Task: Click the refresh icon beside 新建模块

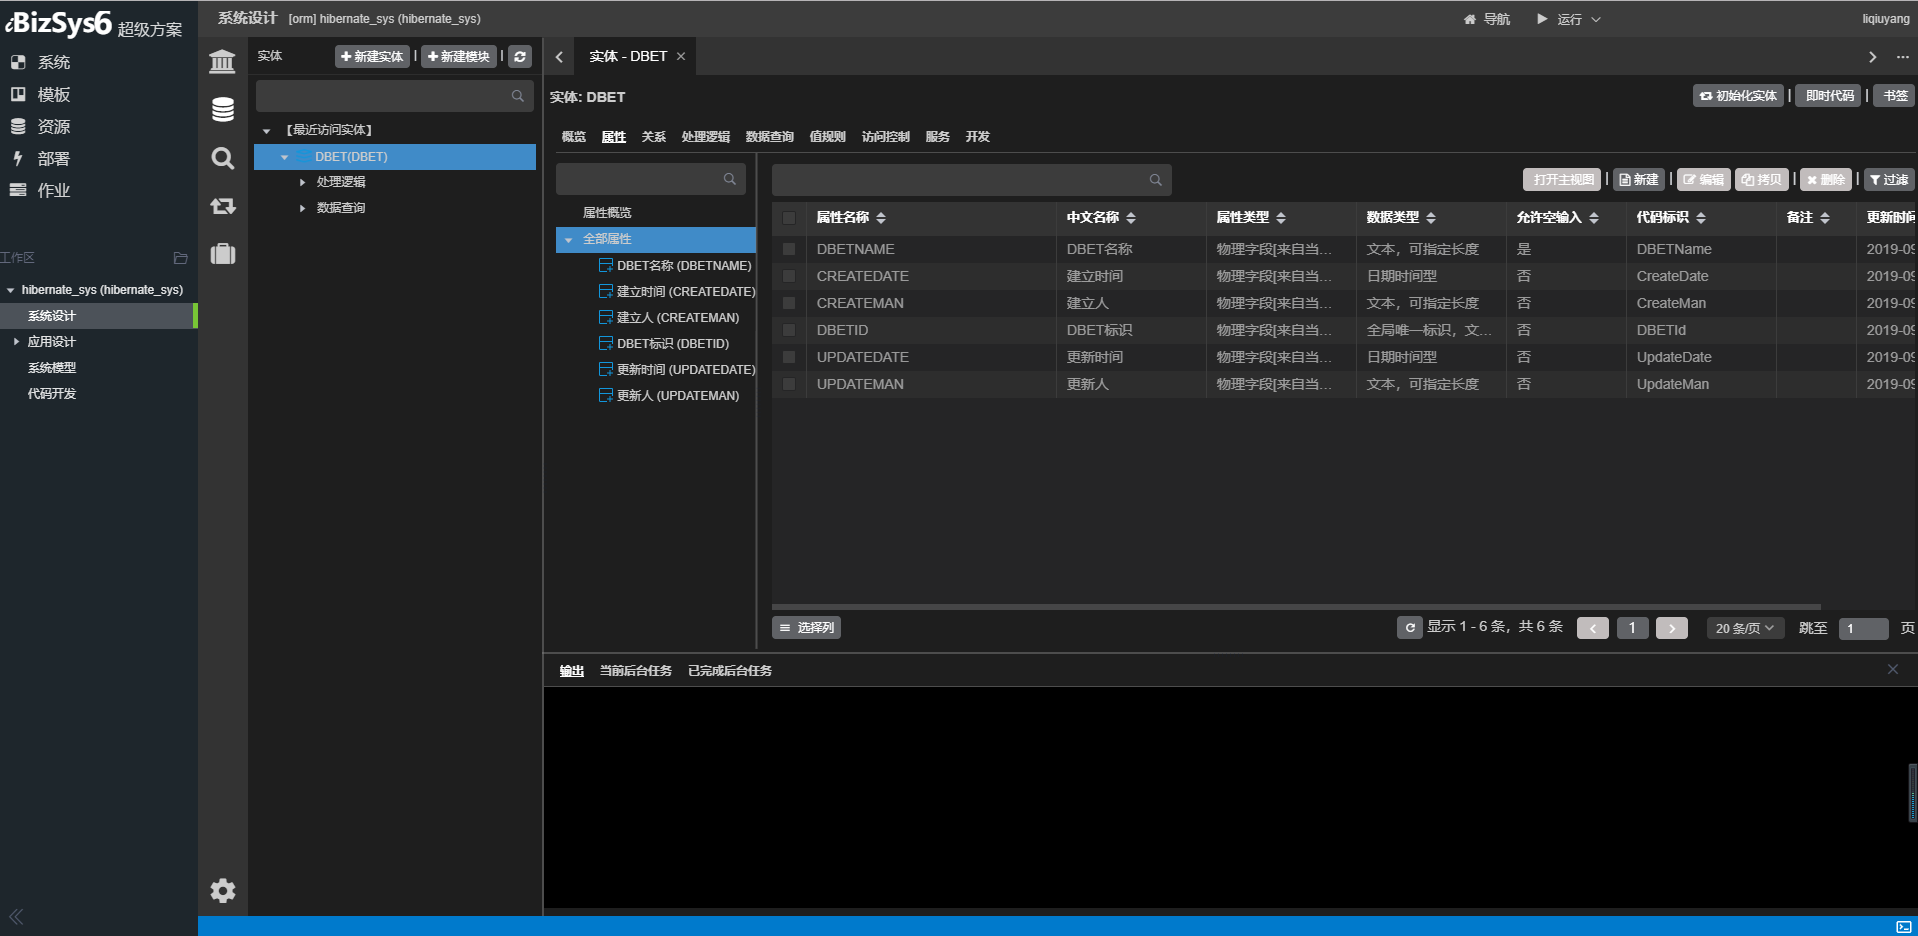Action: 520,57
